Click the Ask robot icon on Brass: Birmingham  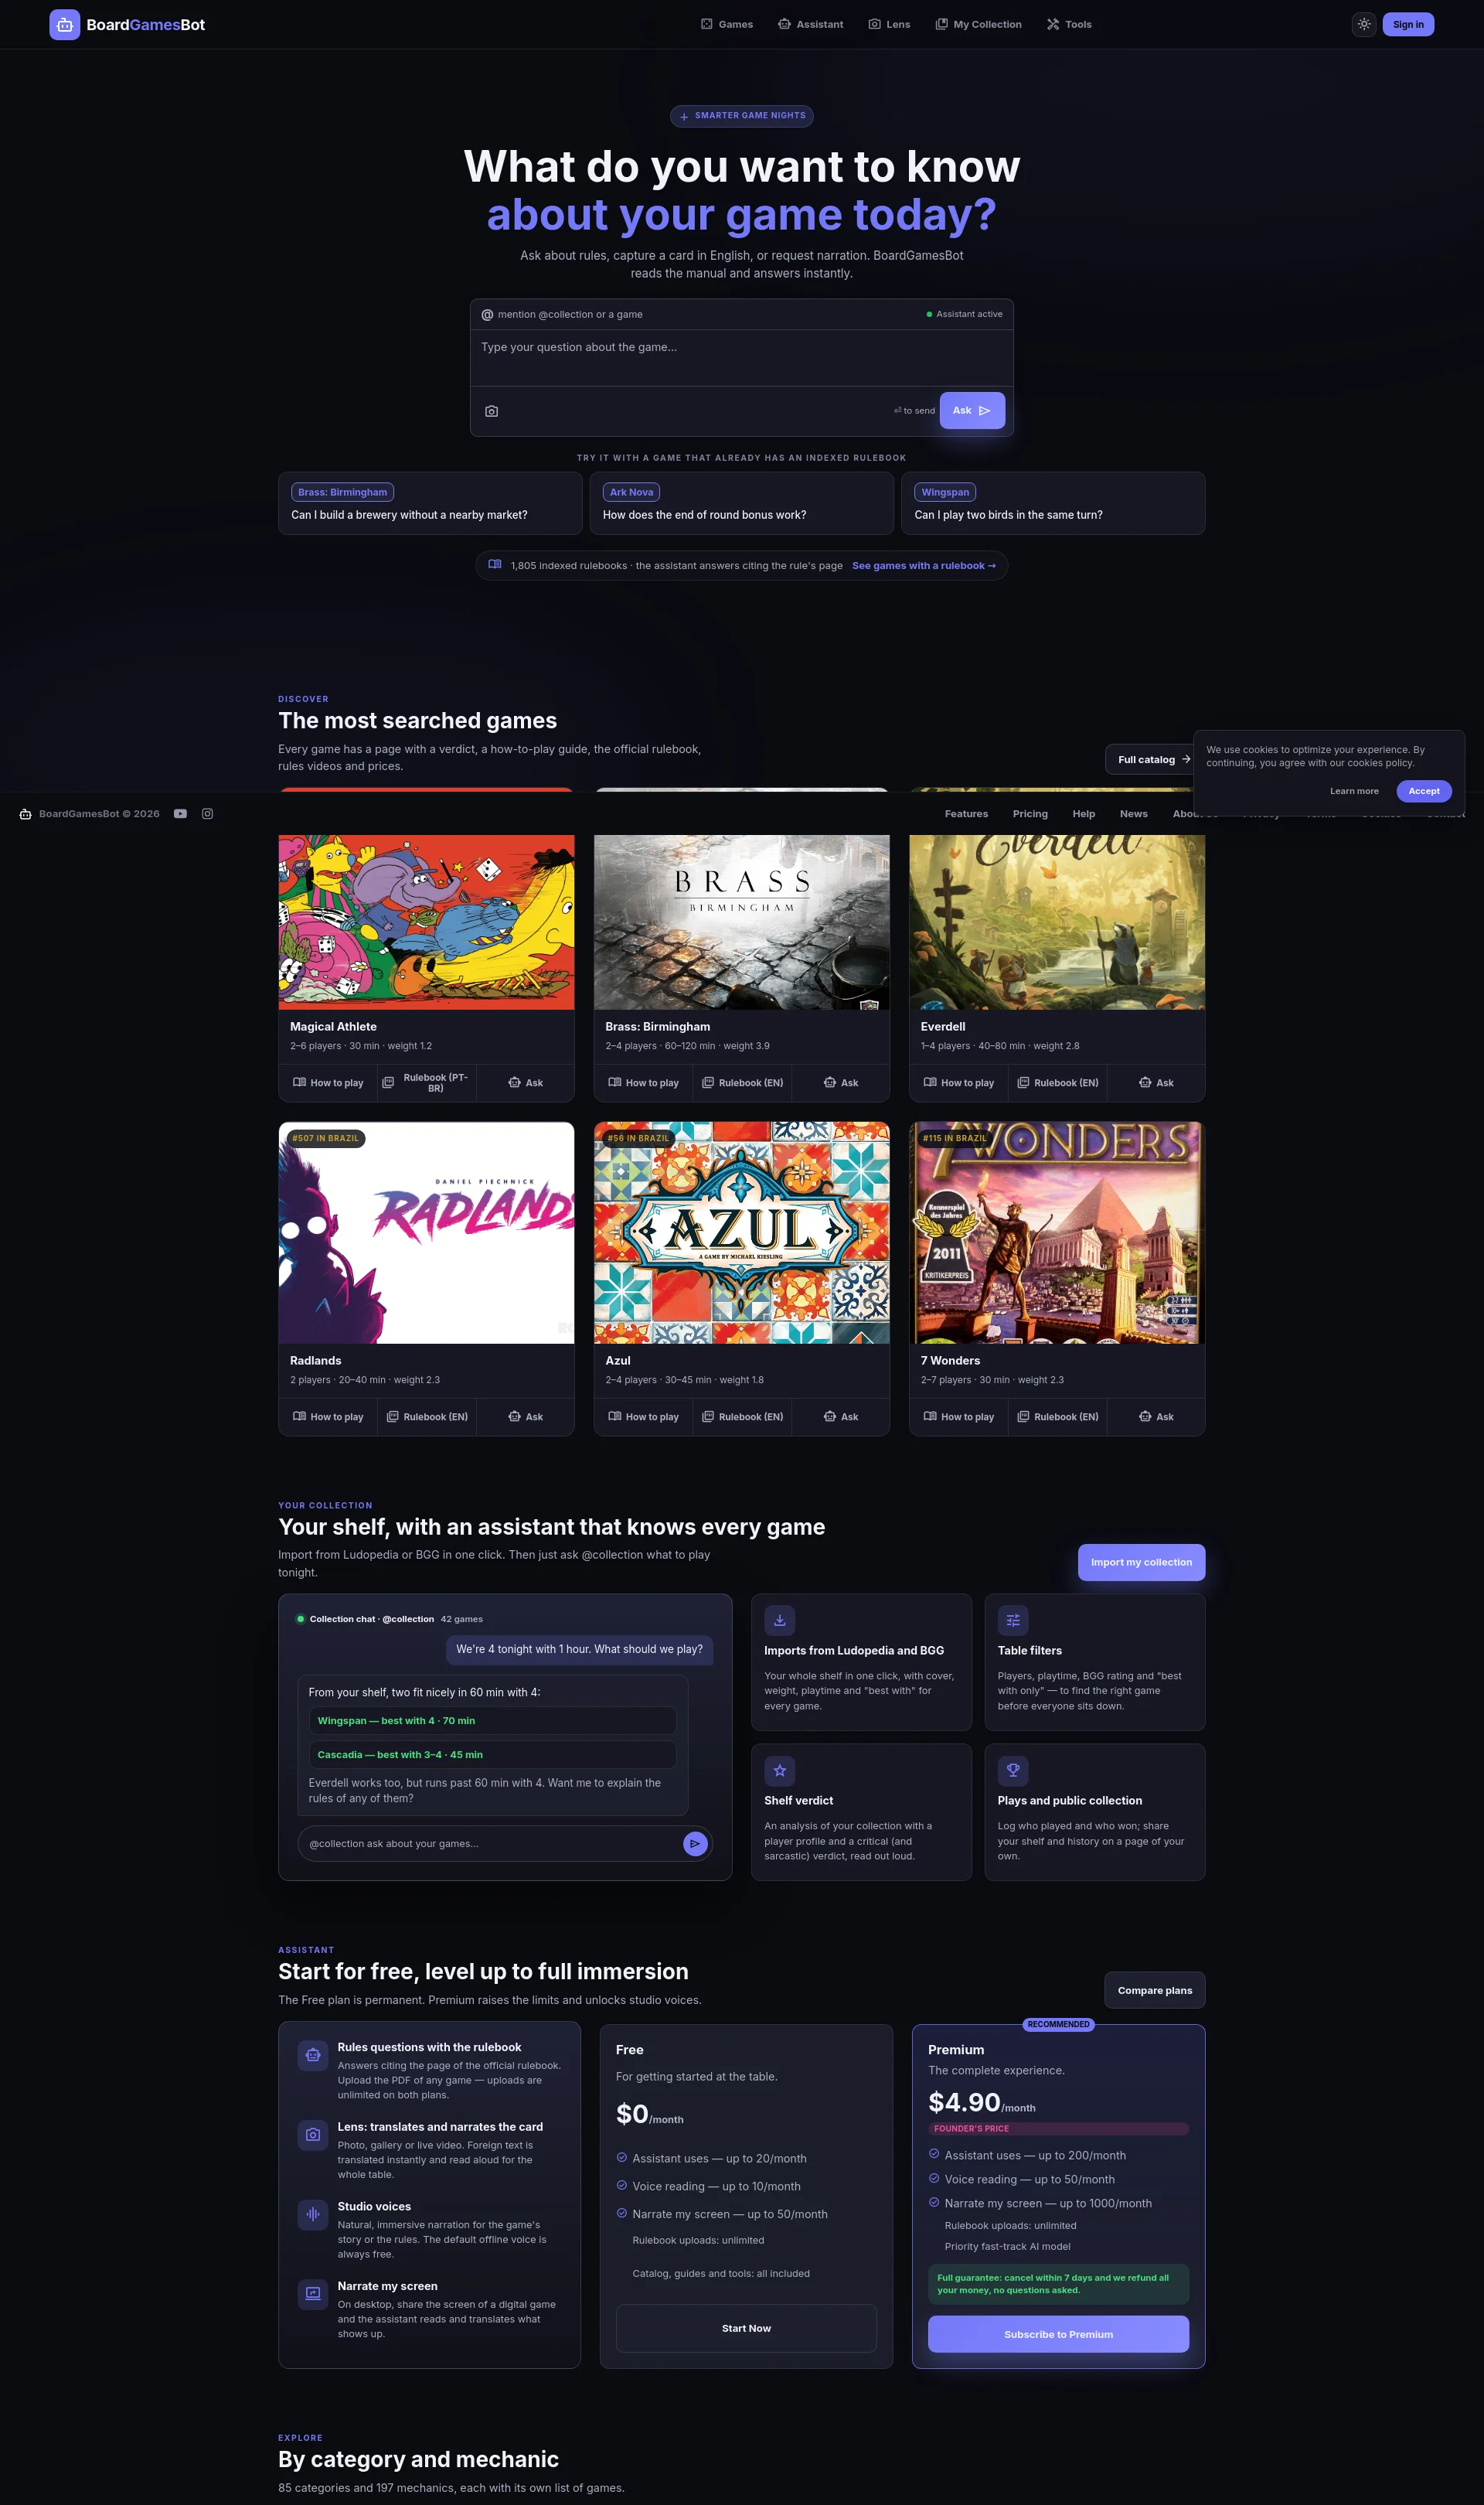point(830,1083)
